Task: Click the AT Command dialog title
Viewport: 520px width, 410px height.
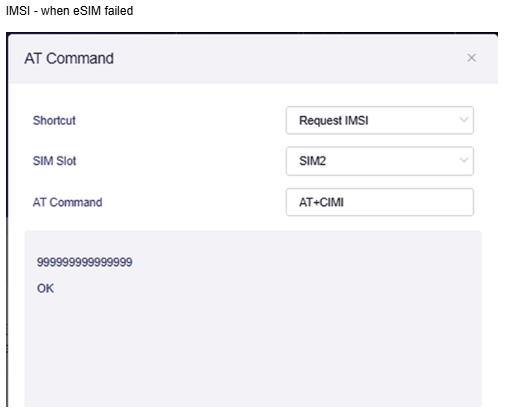Action: pos(69,58)
